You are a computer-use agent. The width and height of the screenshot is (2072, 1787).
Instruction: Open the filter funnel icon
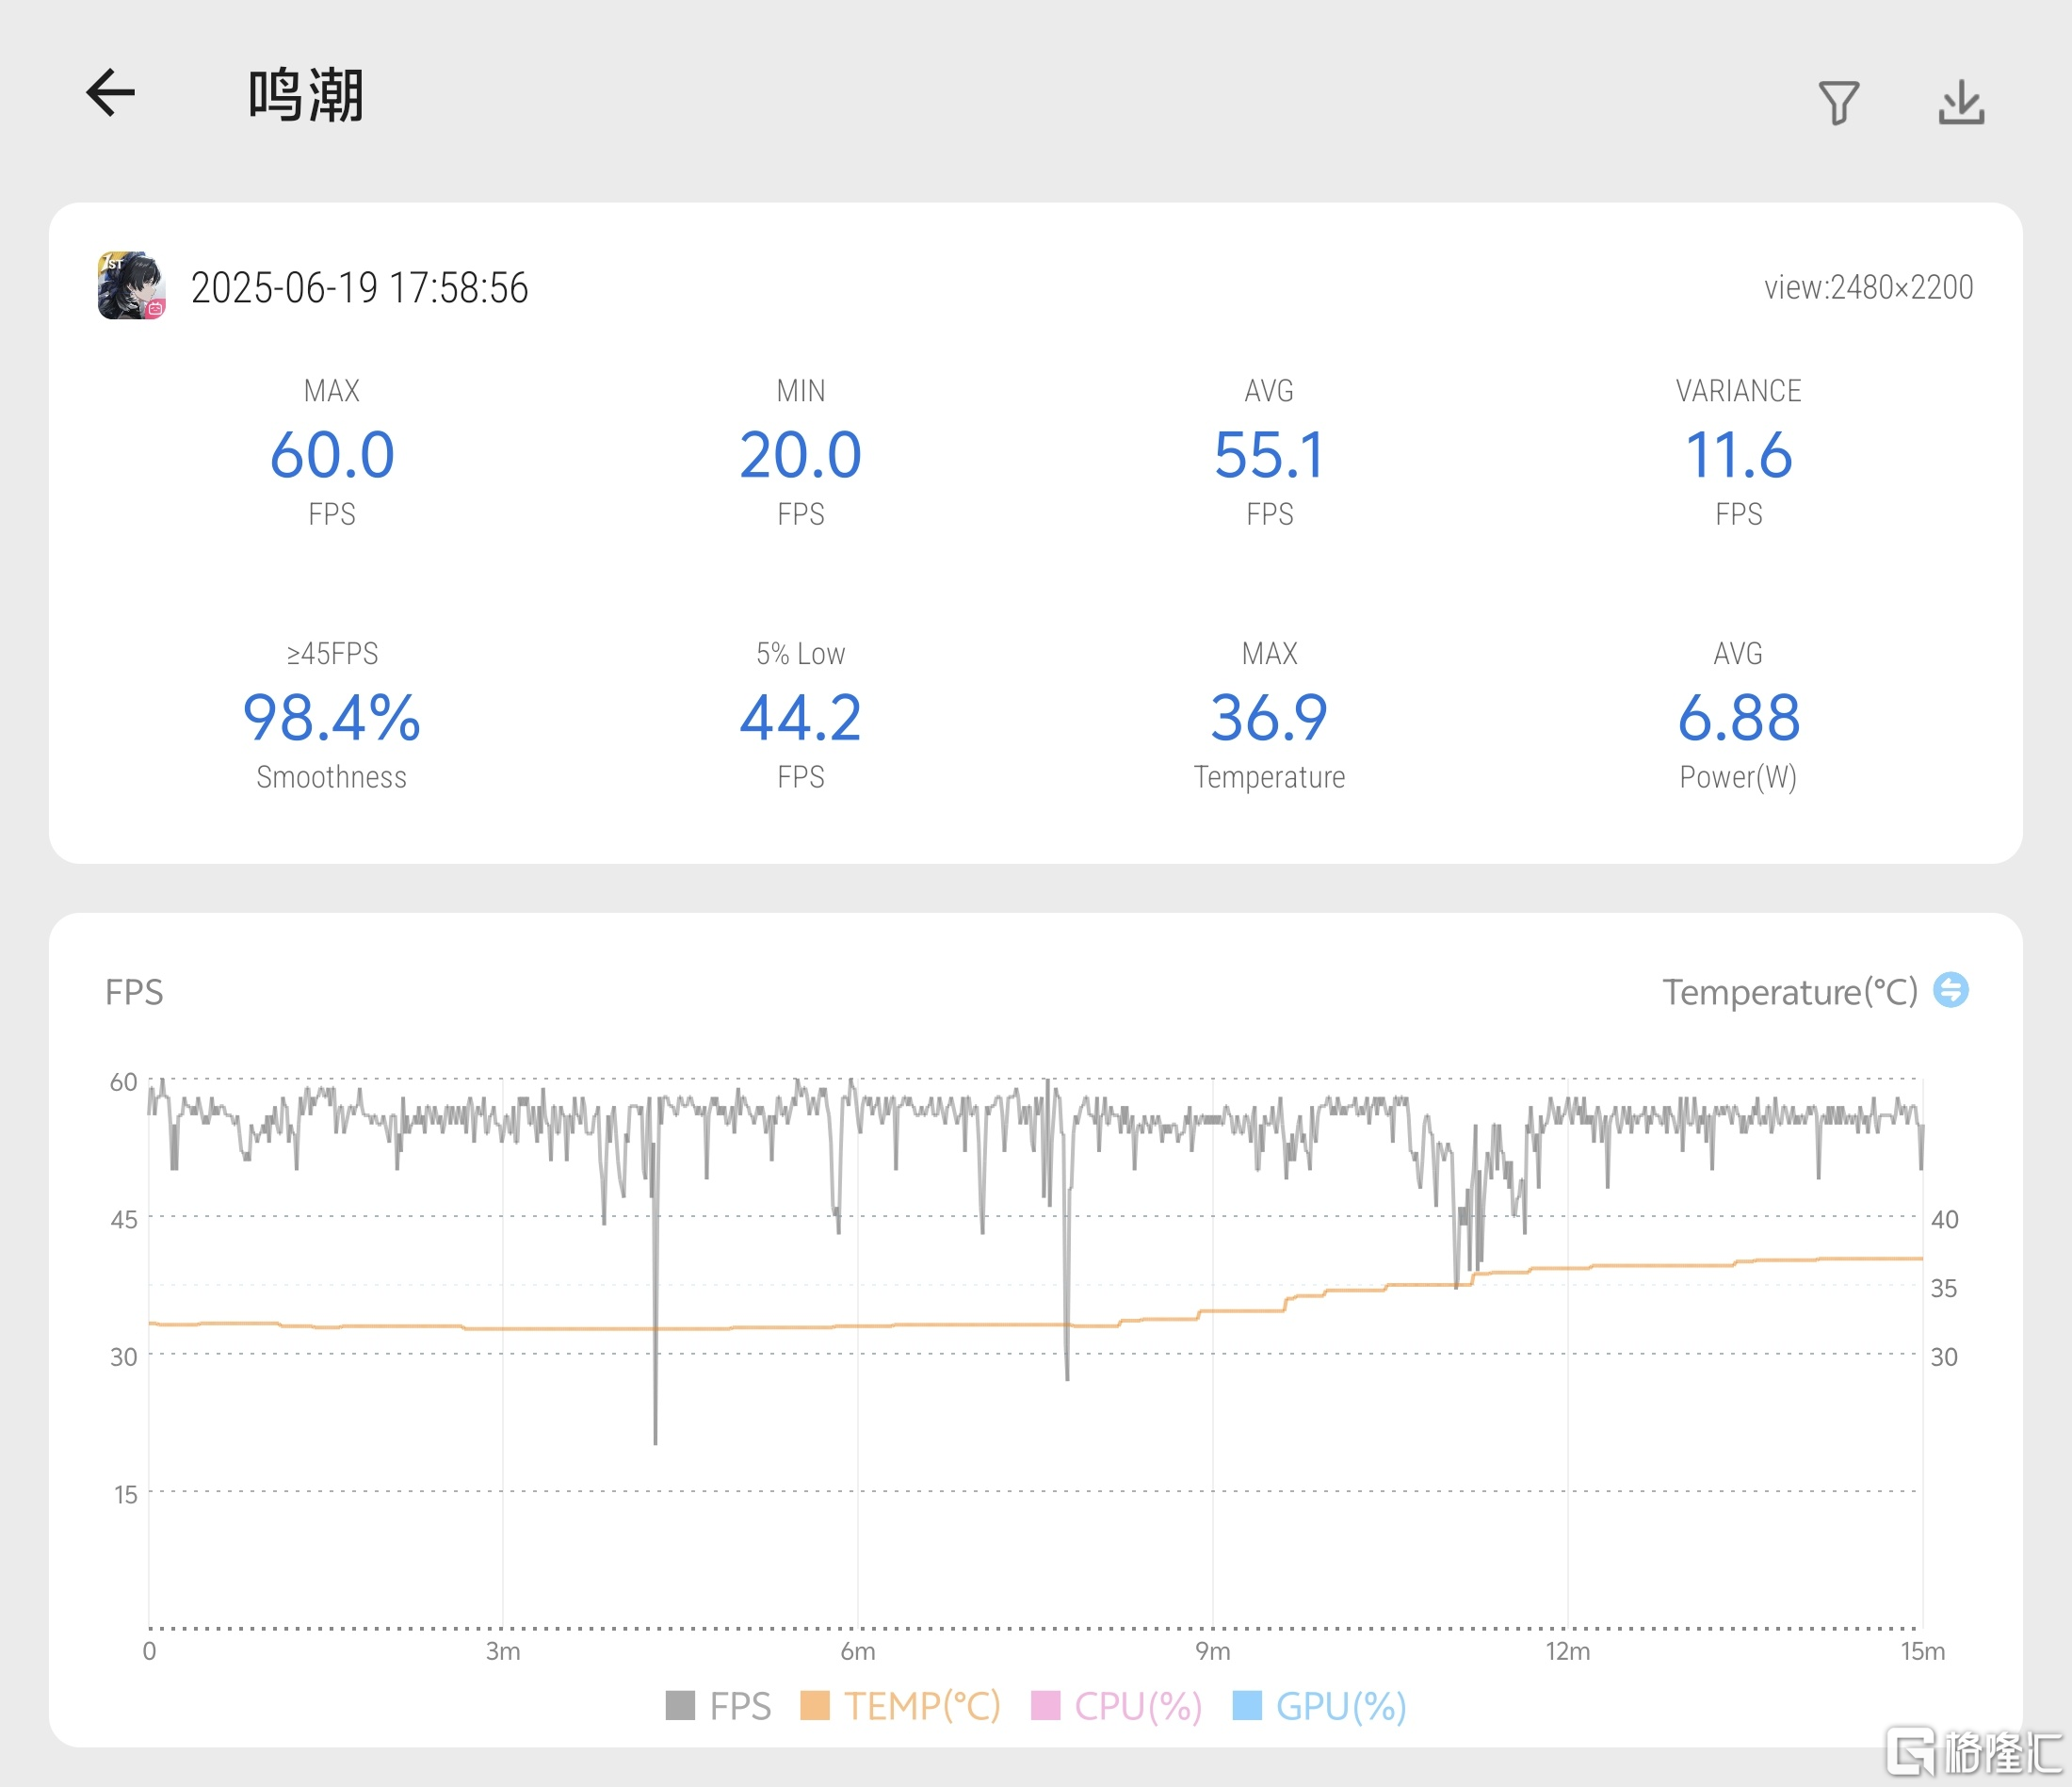click(1838, 103)
